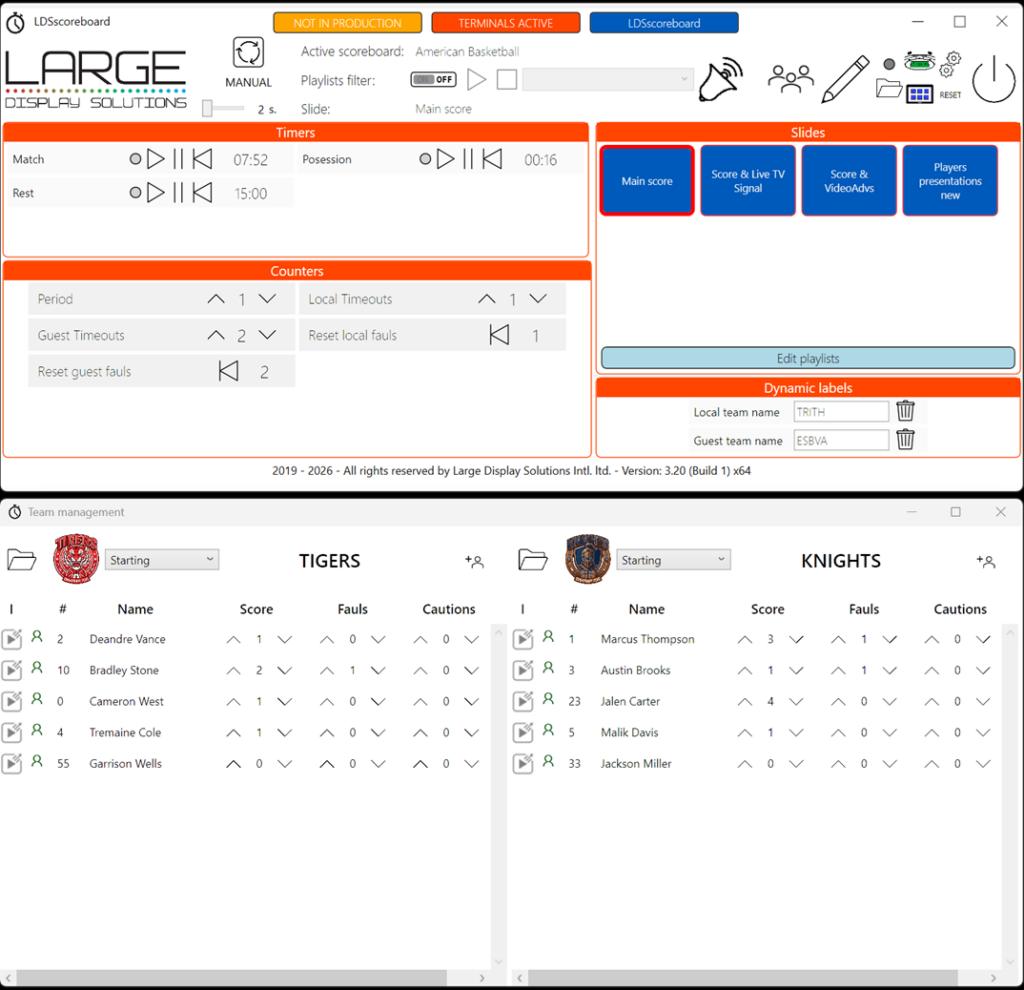This screenshot has height=990, width=1024.
Task: Open the empty playlist dropdown
Action: [607, 80]
